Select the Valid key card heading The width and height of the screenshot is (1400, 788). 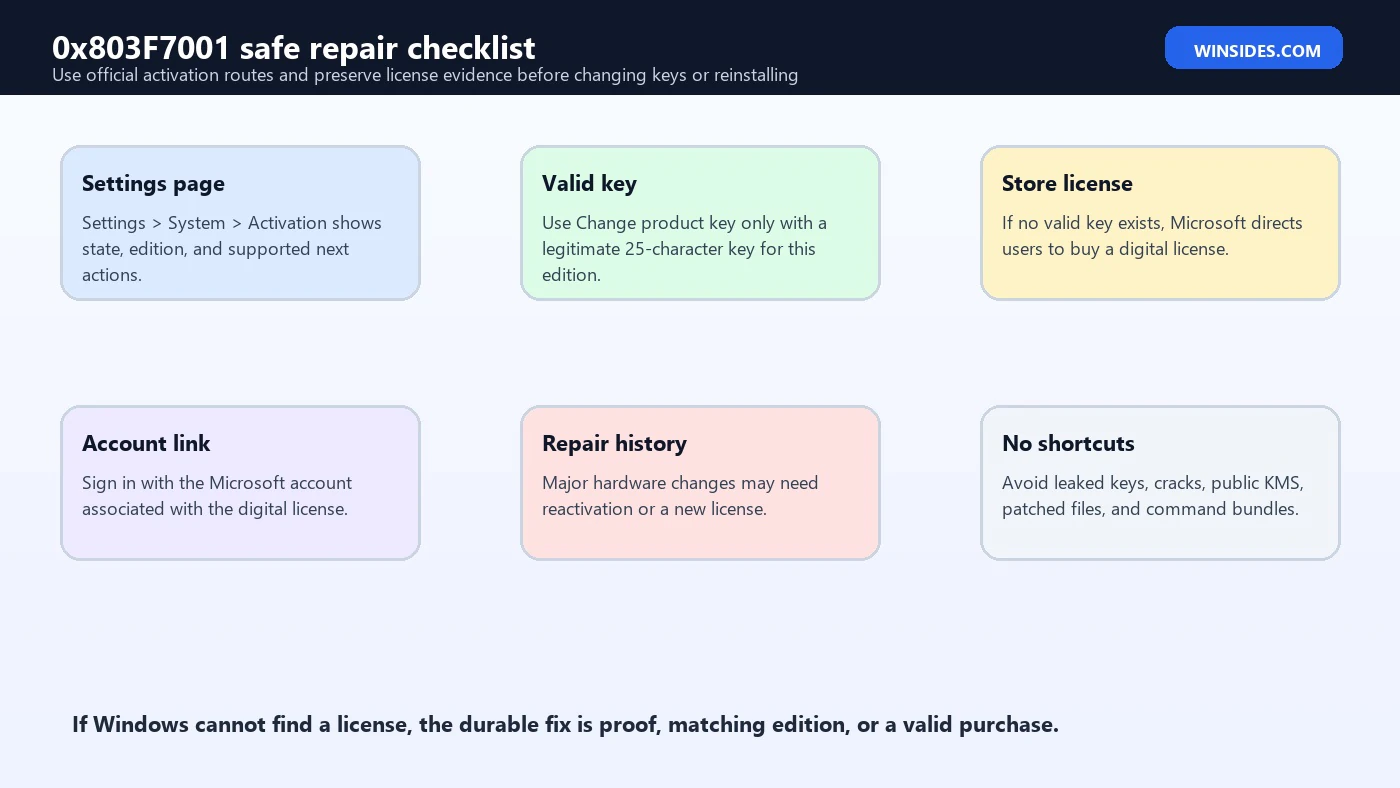point(589,184)
